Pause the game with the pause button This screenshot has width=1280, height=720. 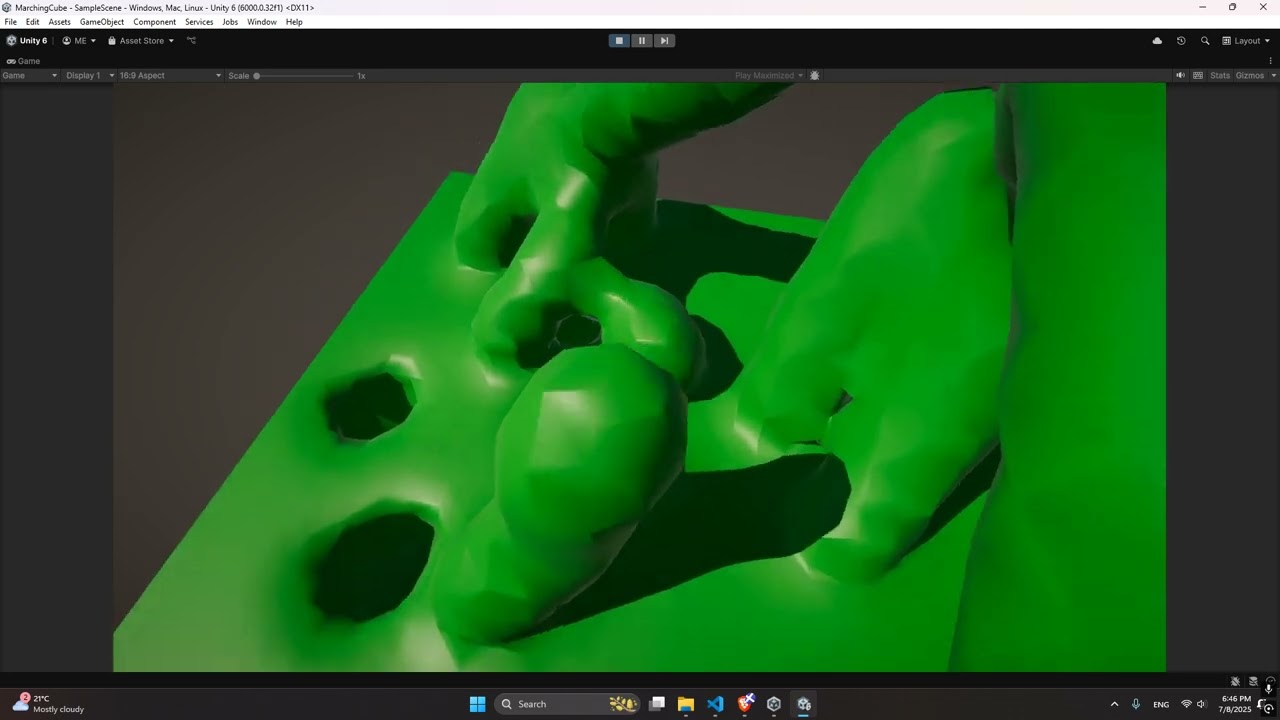pos(642,41)
